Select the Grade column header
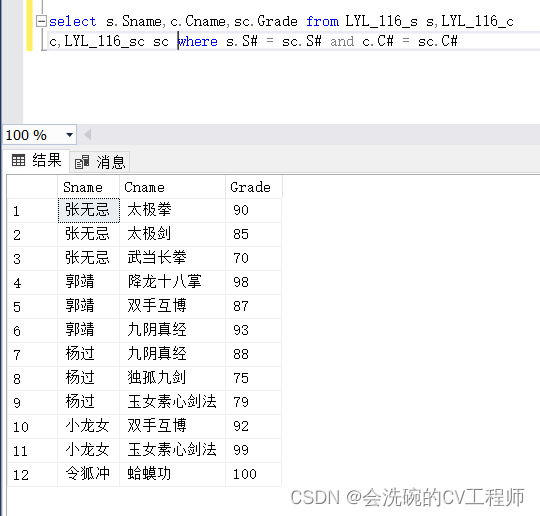 [x=254, y=187]
